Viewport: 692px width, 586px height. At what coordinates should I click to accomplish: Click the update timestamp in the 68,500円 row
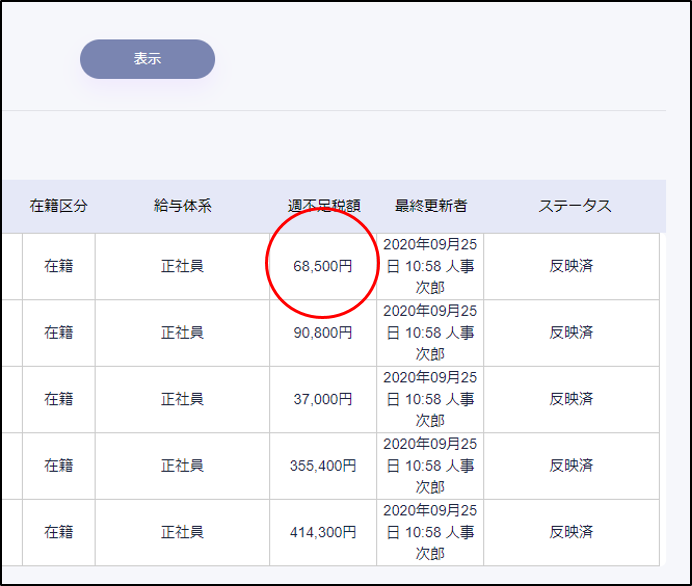coord(430,267)
